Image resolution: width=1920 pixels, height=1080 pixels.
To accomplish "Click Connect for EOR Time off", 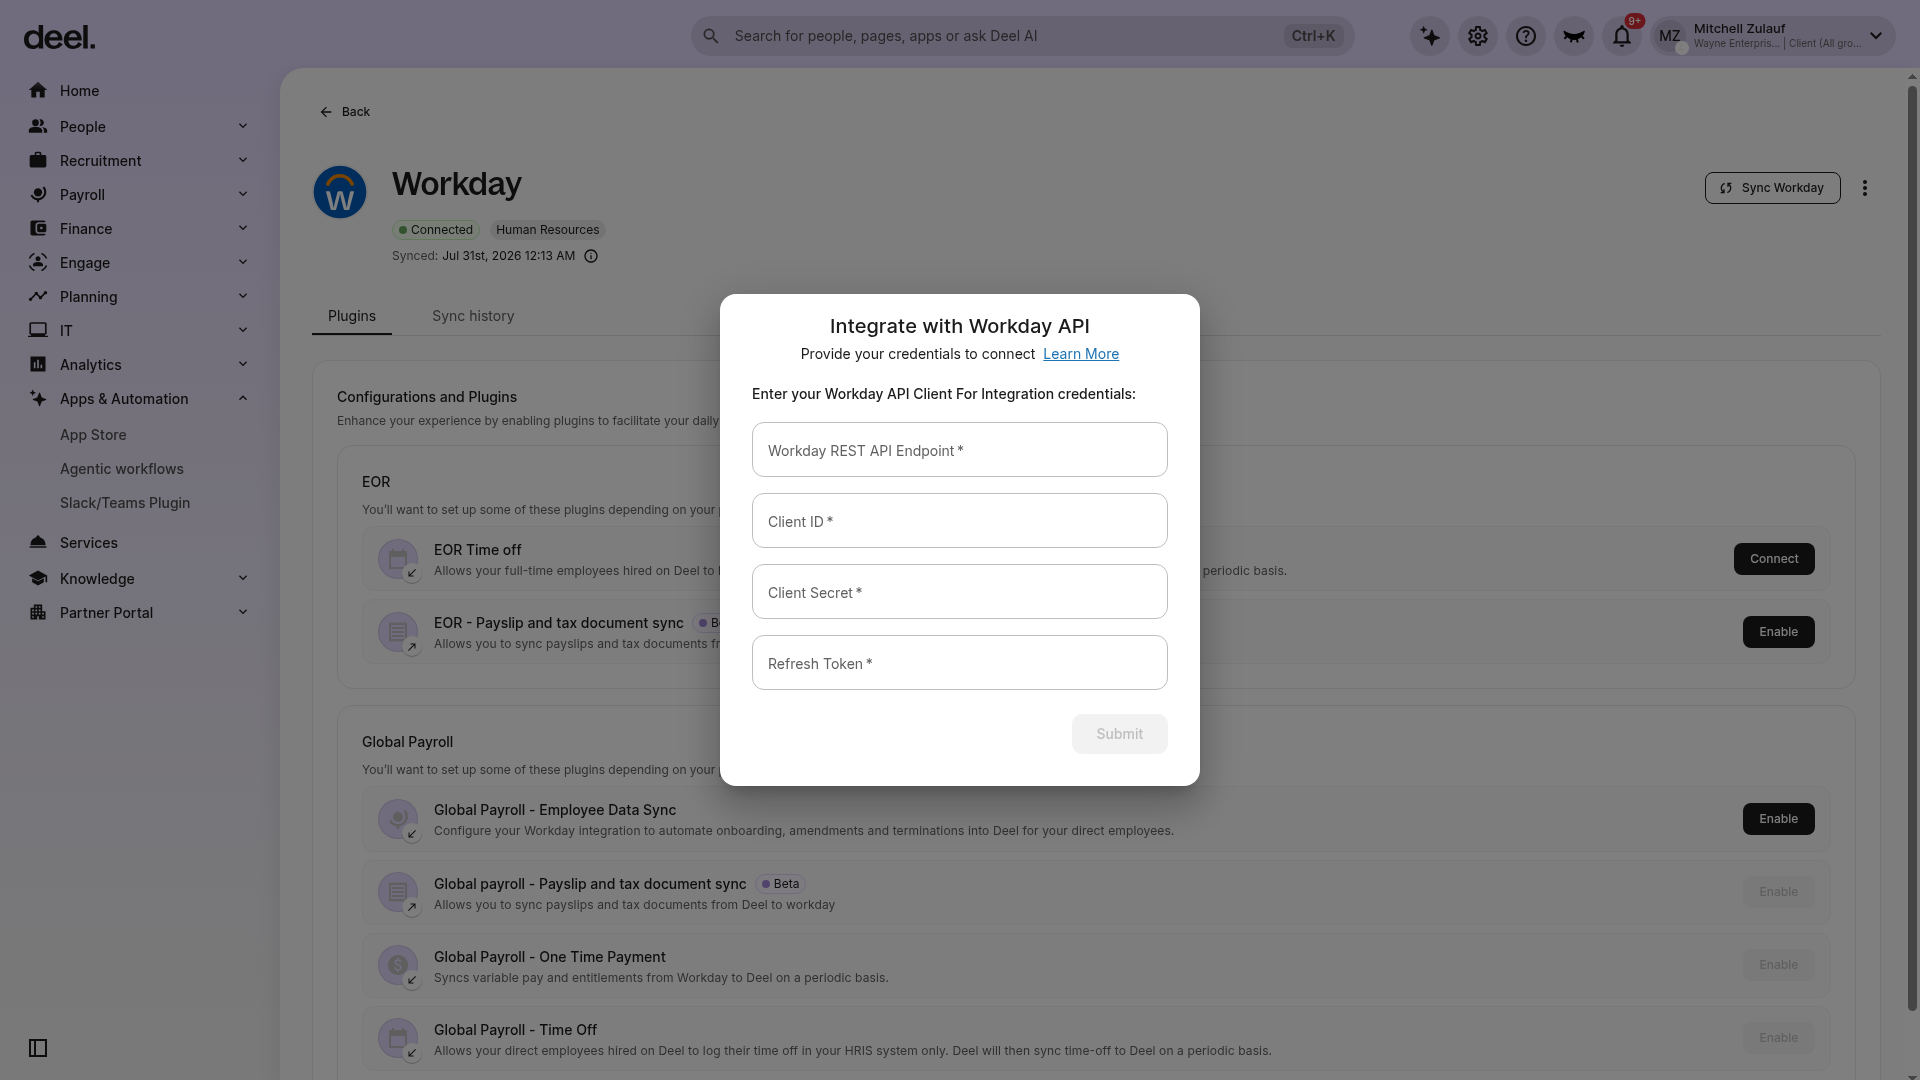I will pos(1774,559).
